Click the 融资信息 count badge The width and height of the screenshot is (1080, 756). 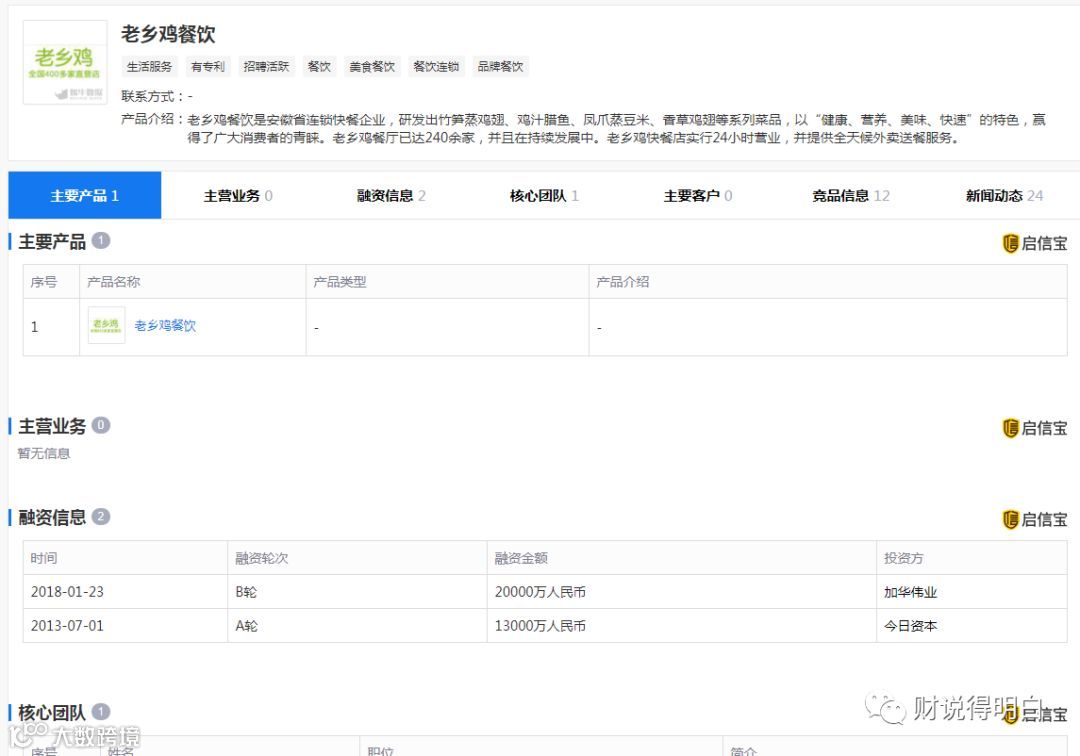pos(101,516)
